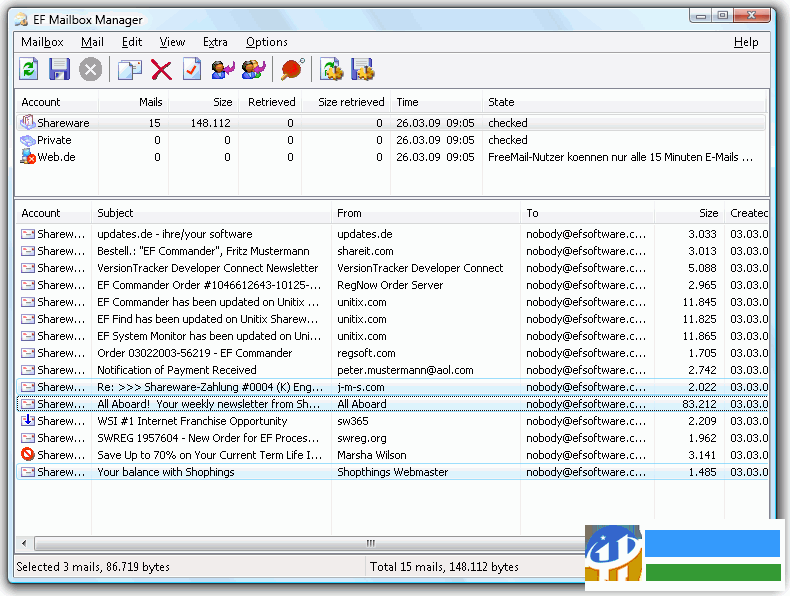Click status bar 'Total 15 mails, 148.112 bytes'
The height and width of the screenshot is (596, 790).
(444, 567)
